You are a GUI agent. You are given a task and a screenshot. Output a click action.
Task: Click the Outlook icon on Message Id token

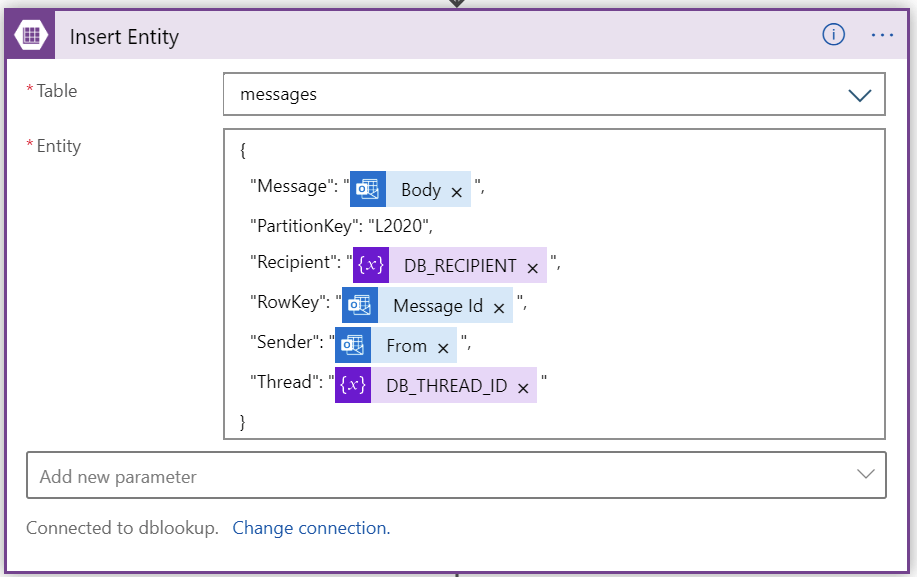[x=360, y=305]
